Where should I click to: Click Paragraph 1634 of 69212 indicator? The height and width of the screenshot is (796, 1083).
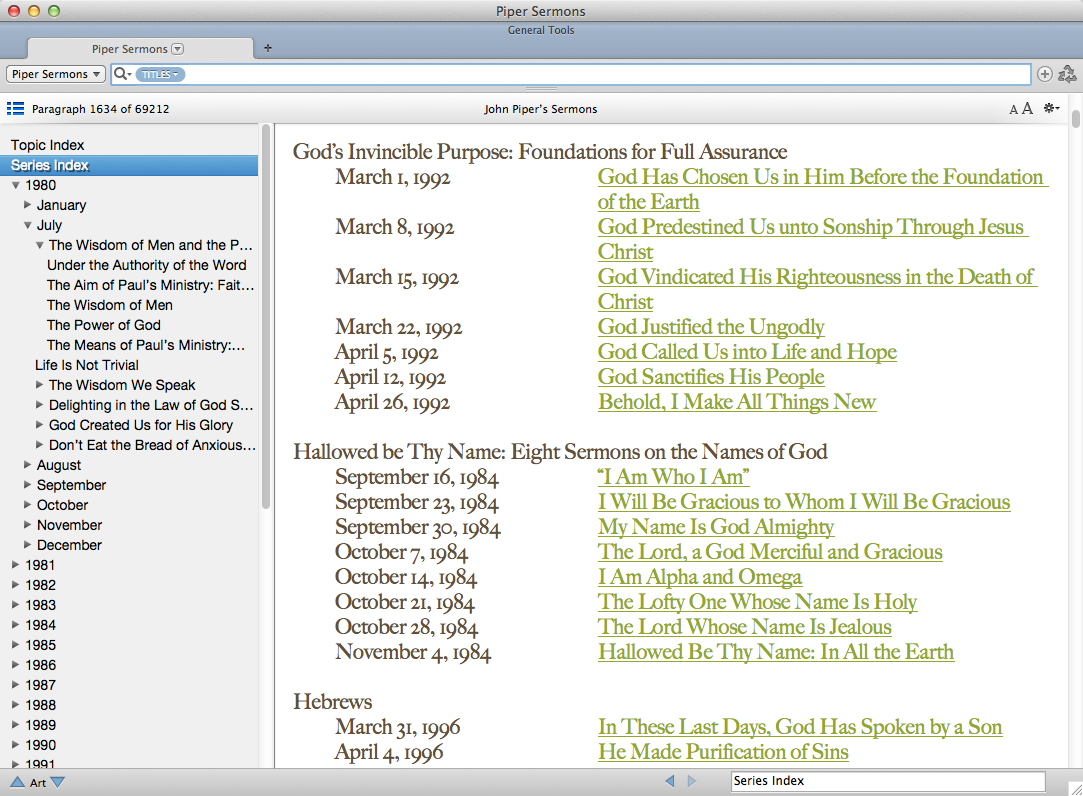pyautogui.click(x=100, y=109)
